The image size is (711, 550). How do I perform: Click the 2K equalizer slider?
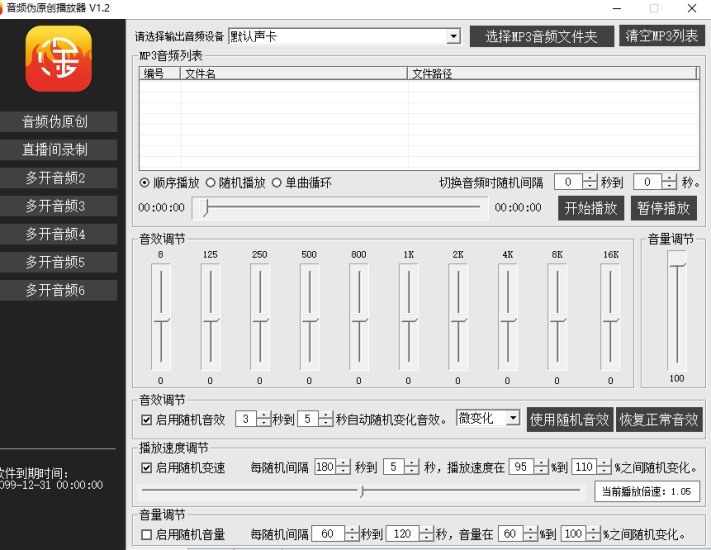458,317
